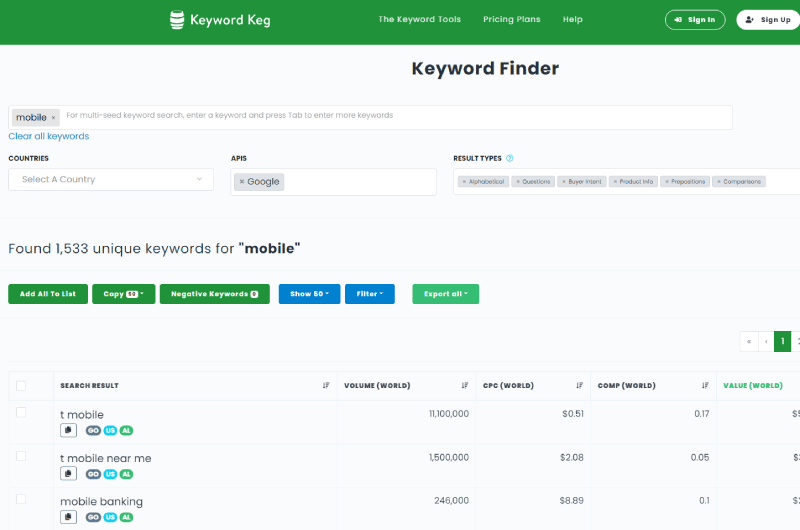Click the Value (World) column header
This screenshot has width=800, height=530.
coord(753,386)
